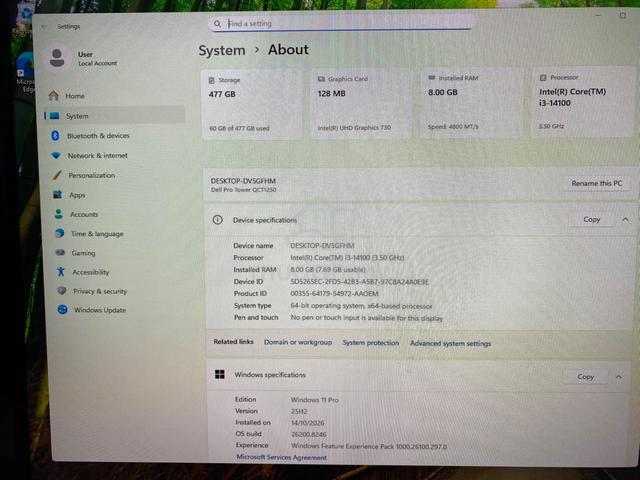Open Privacy & security shield icon
Viewport: 640px width, 480px height.
tap(62, 291)
